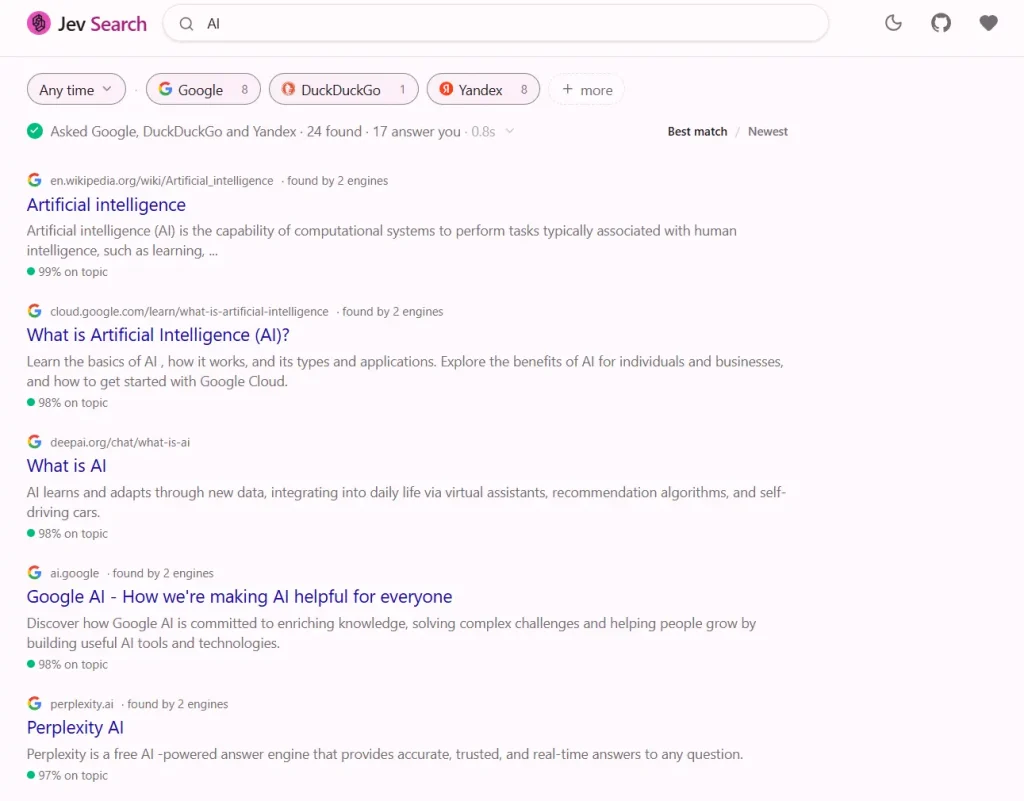This screenshot has width=1024, height=801.
Task: Open What is Artificial Intelligence (AI)? result
Action: coord(158,335)
